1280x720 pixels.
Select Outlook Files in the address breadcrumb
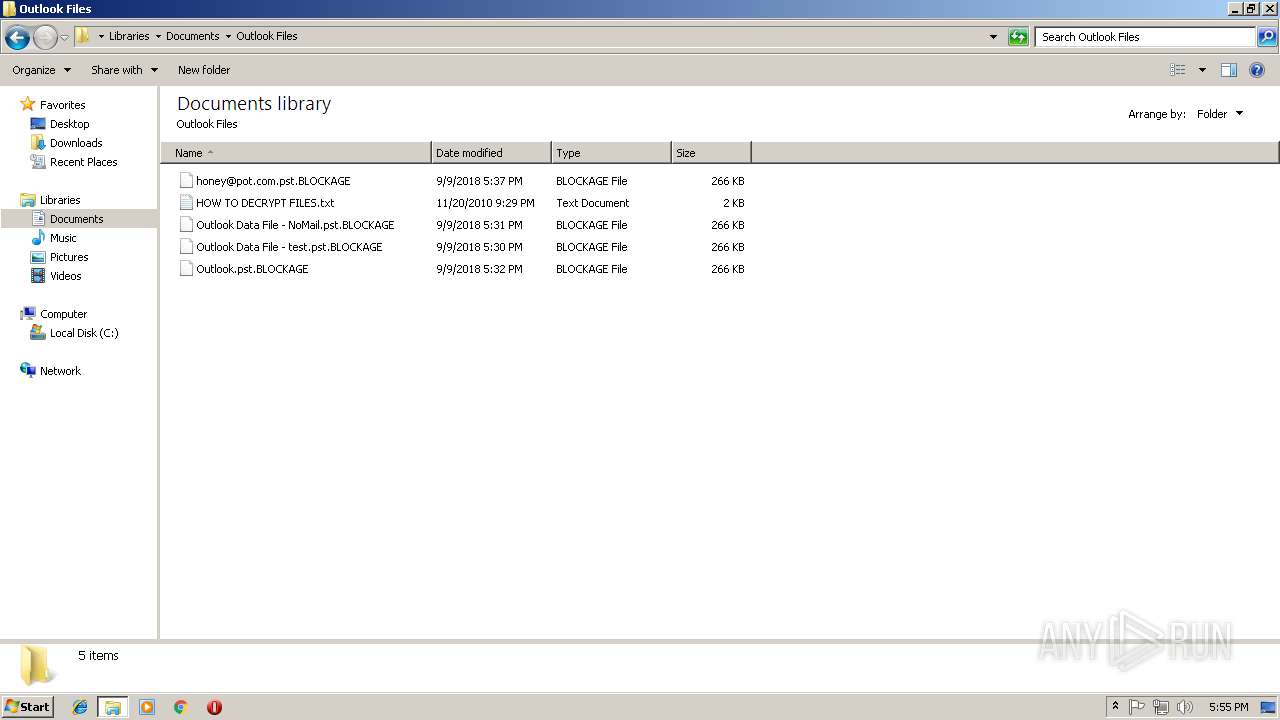click(x=267, y=36)
